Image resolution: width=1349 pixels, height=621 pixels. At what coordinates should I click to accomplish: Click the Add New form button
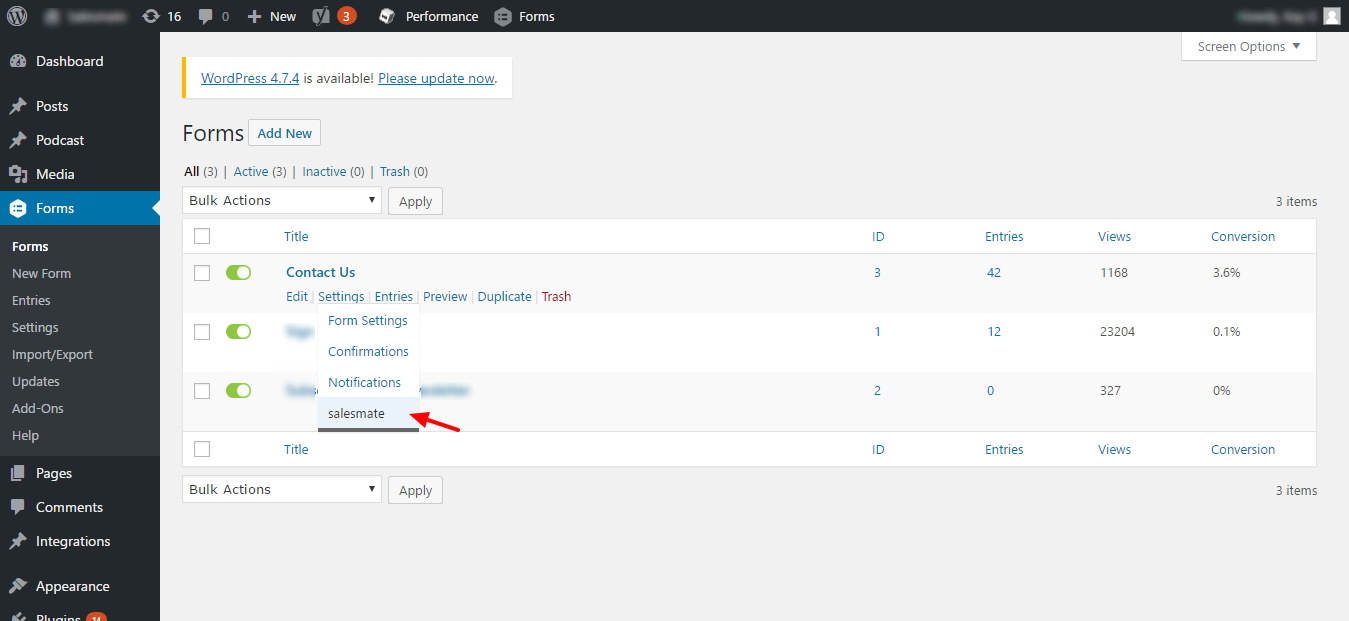284,133
